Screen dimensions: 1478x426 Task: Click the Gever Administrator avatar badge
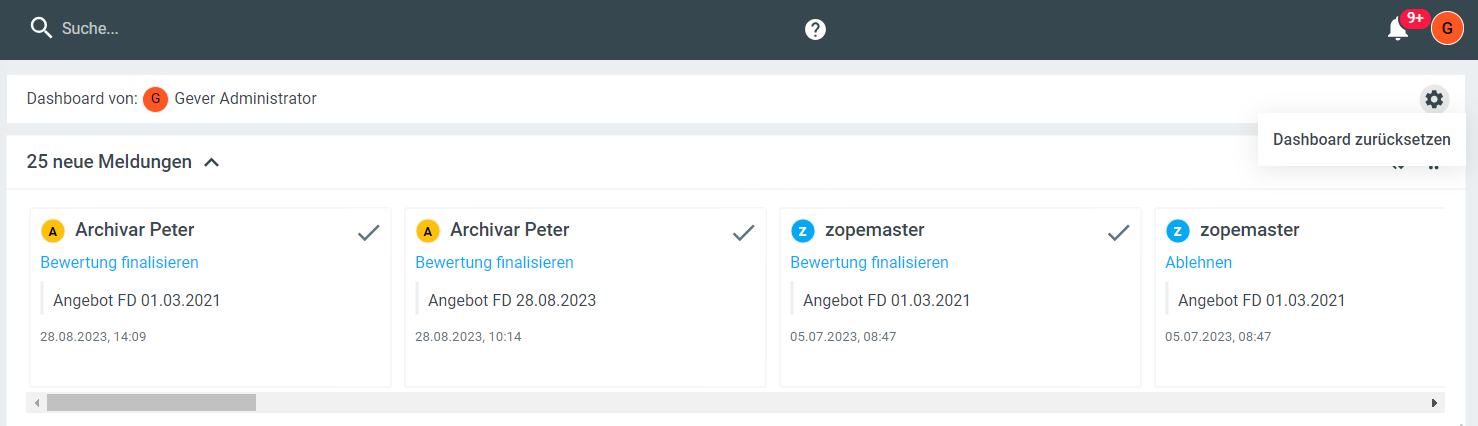(x=155, y=99)
